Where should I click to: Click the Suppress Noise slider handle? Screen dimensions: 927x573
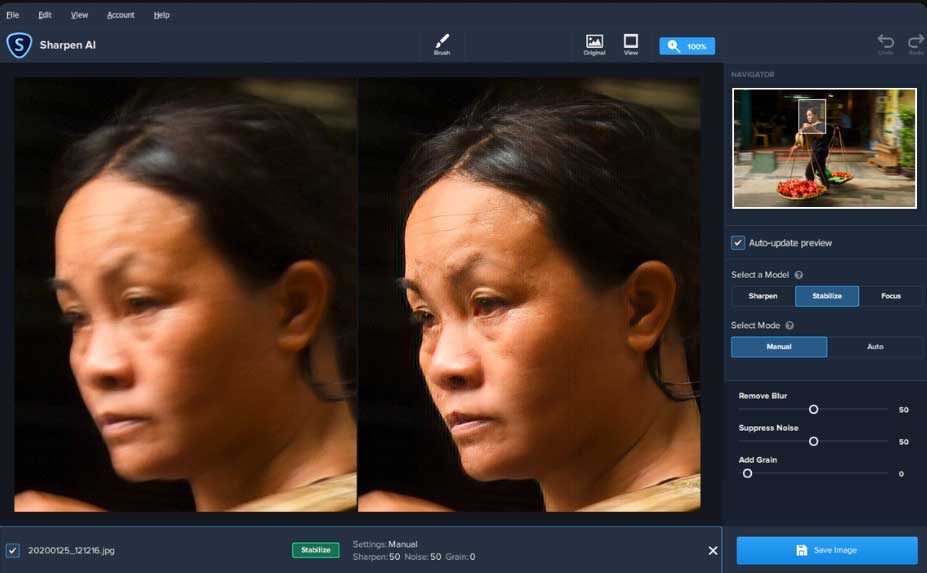813,441
